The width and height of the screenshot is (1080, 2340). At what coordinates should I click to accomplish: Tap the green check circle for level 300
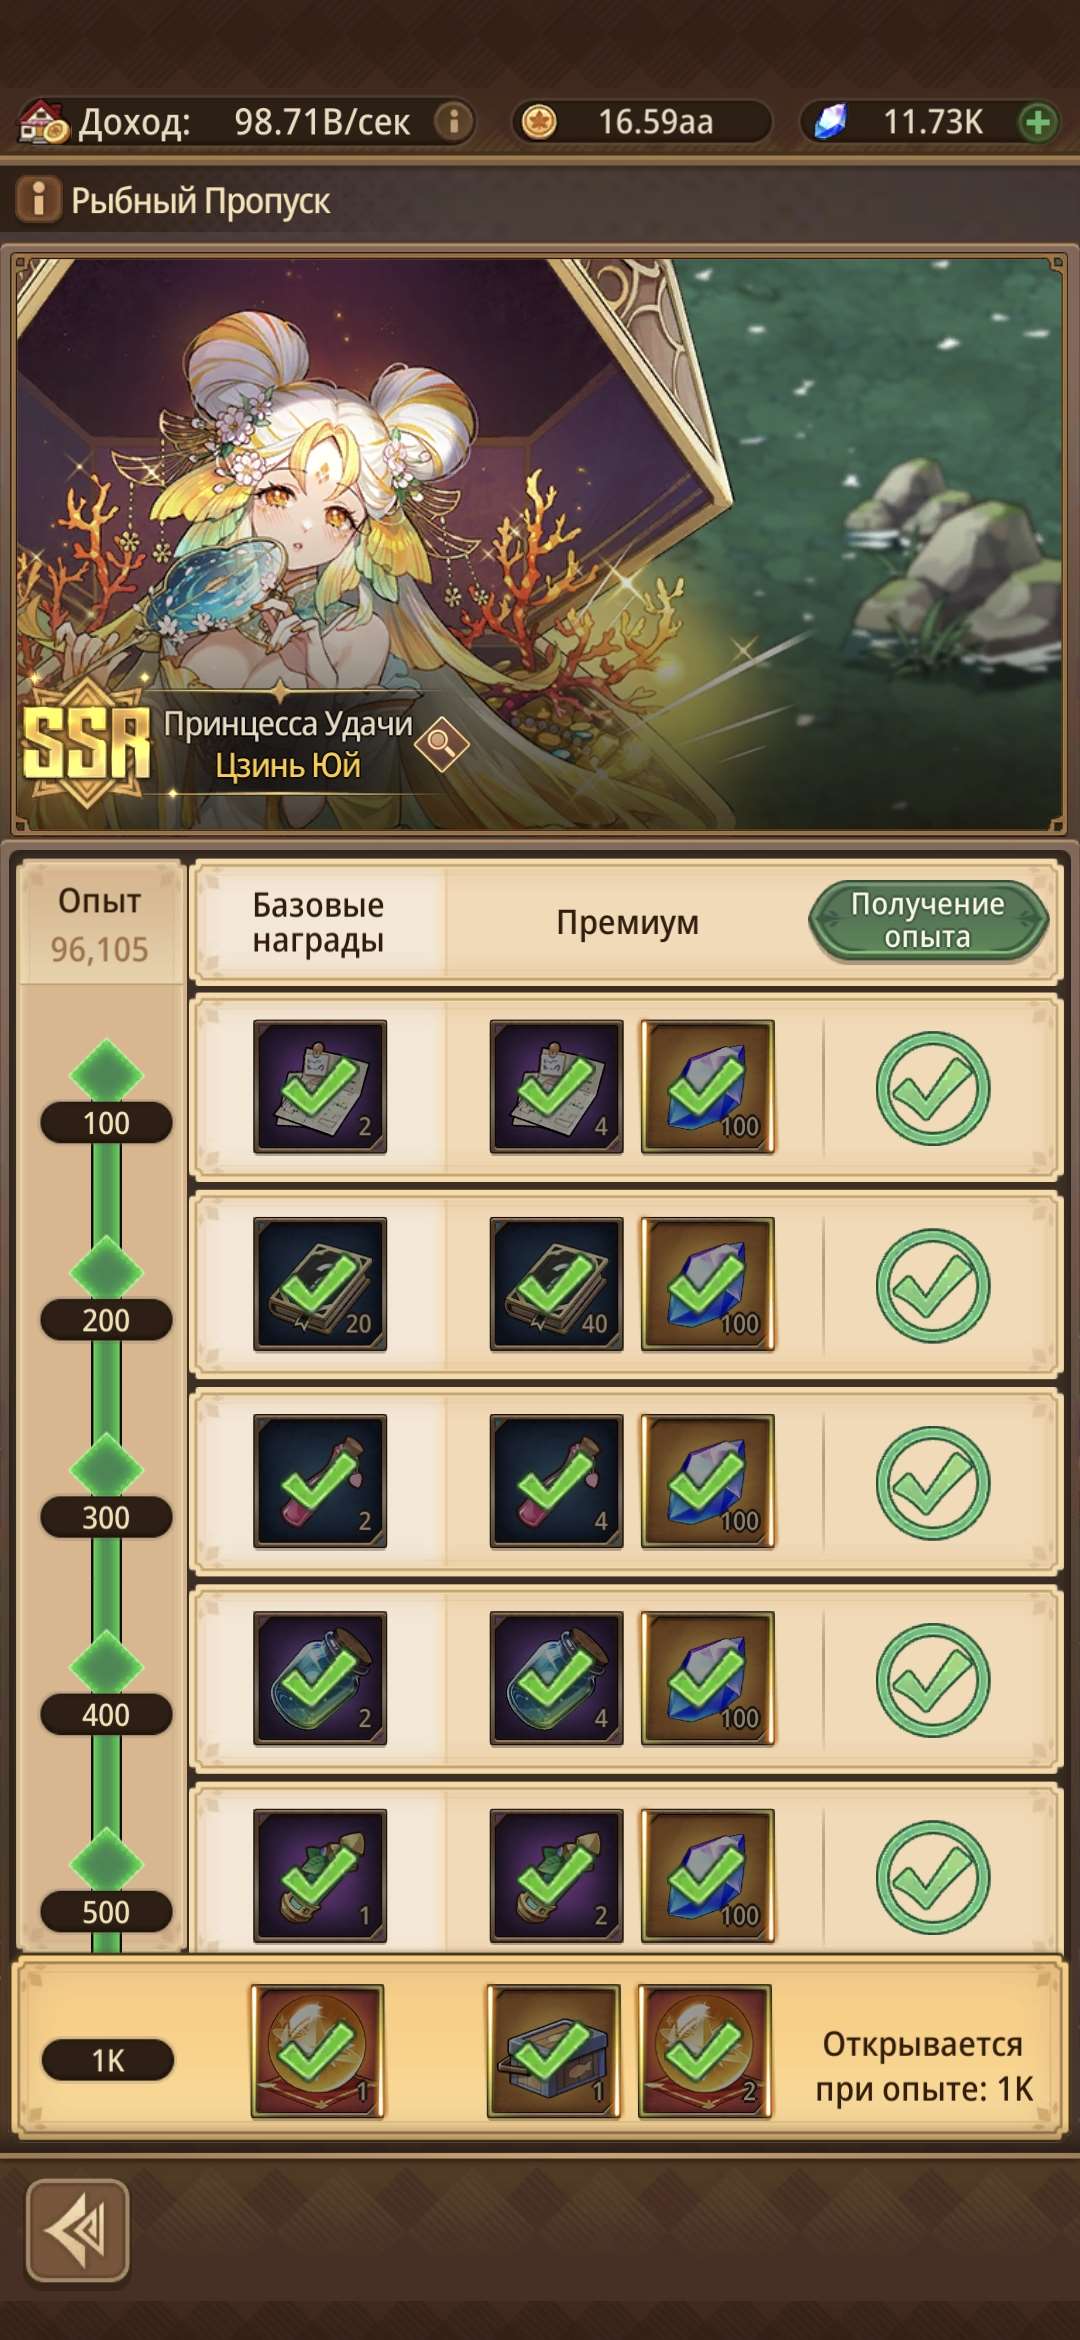pyautogui.click(x=933, y=1482)
